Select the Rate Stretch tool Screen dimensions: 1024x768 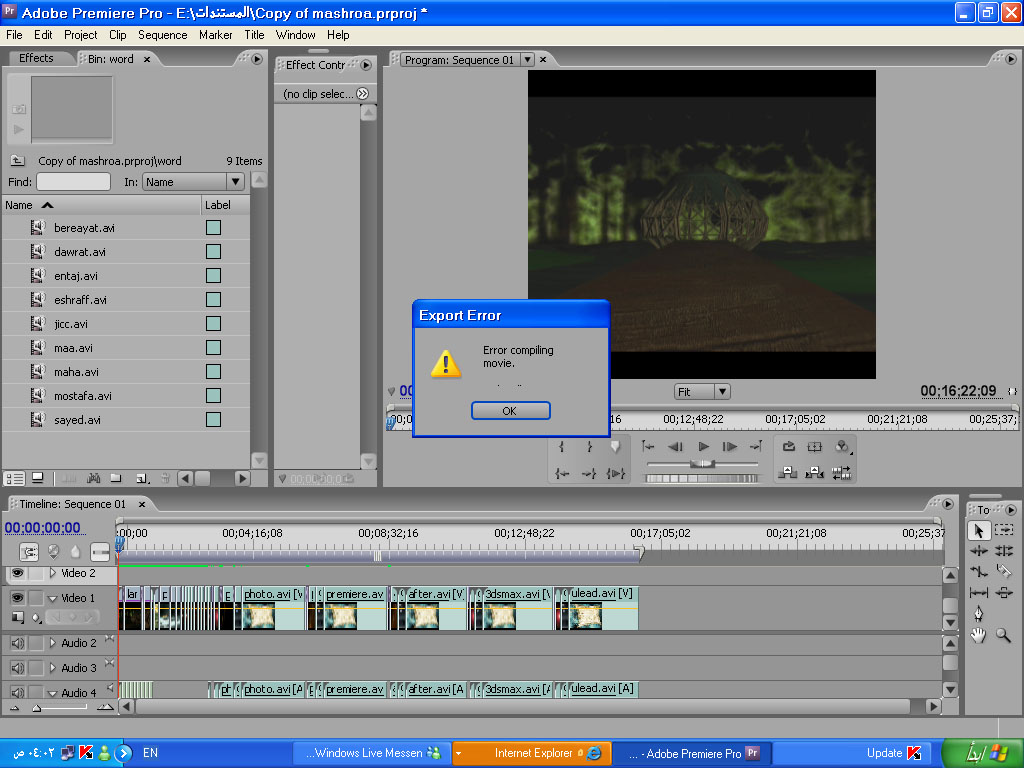[x=978, y=571]
